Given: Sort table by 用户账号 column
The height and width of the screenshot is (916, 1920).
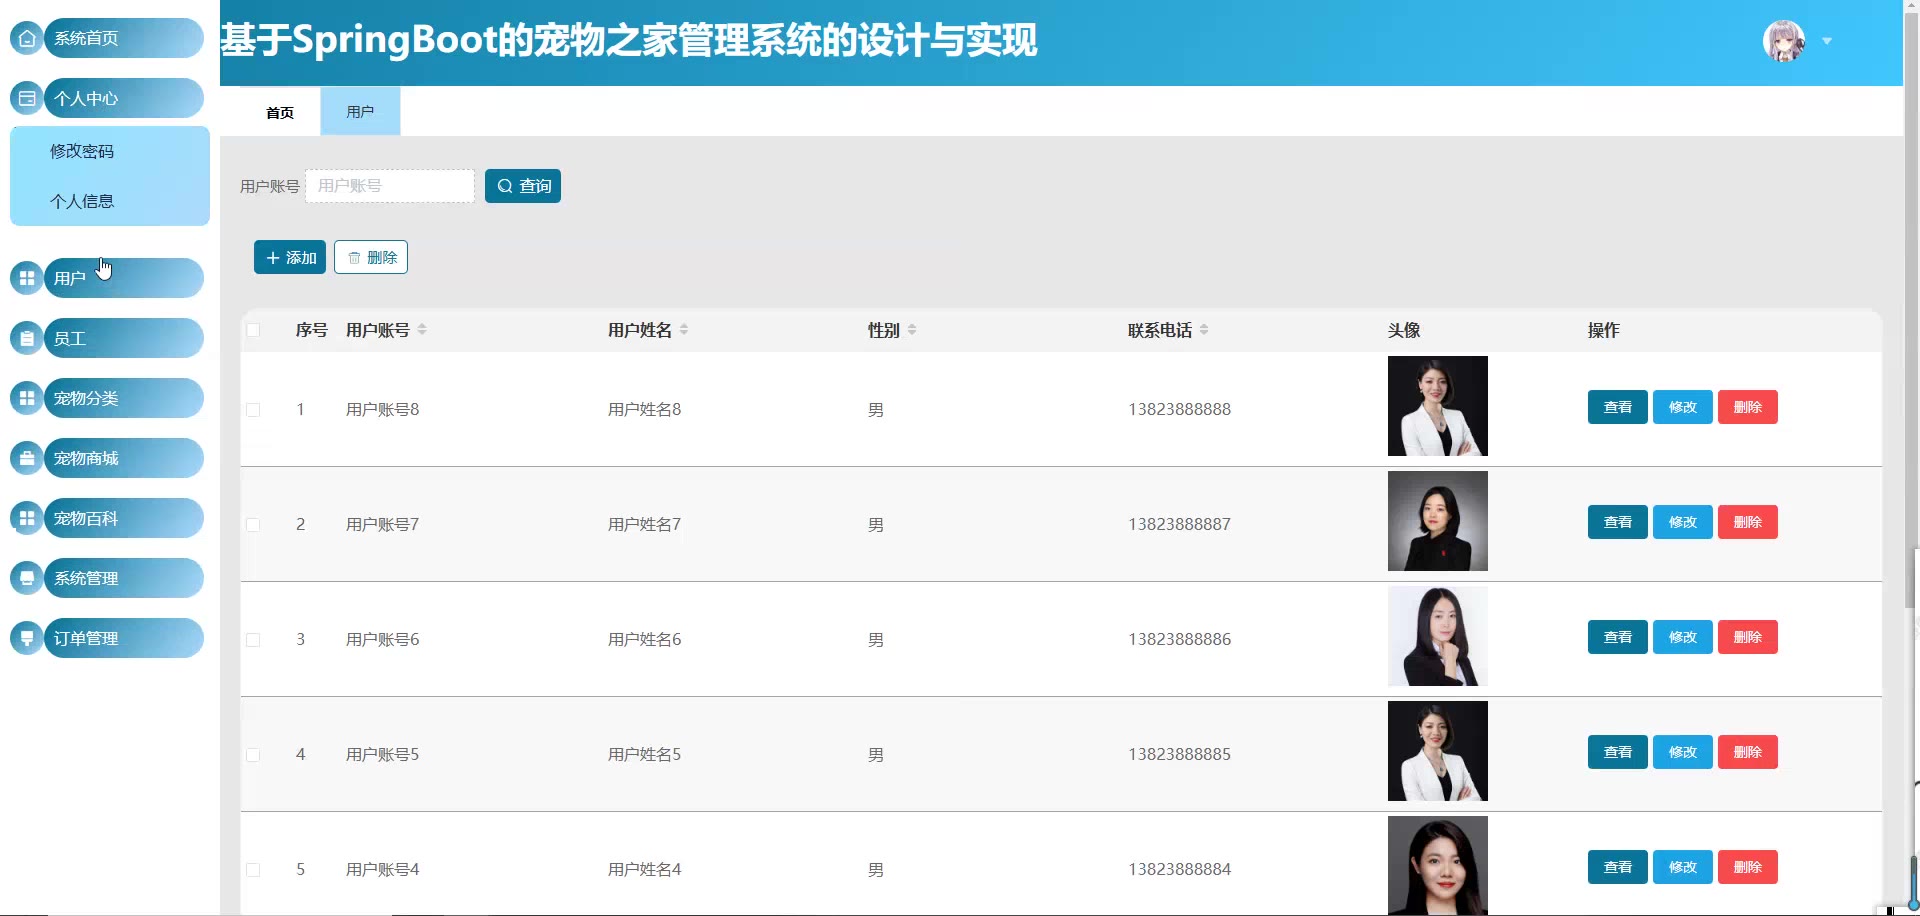Looking at the screenshot, I should click(422, 330).
